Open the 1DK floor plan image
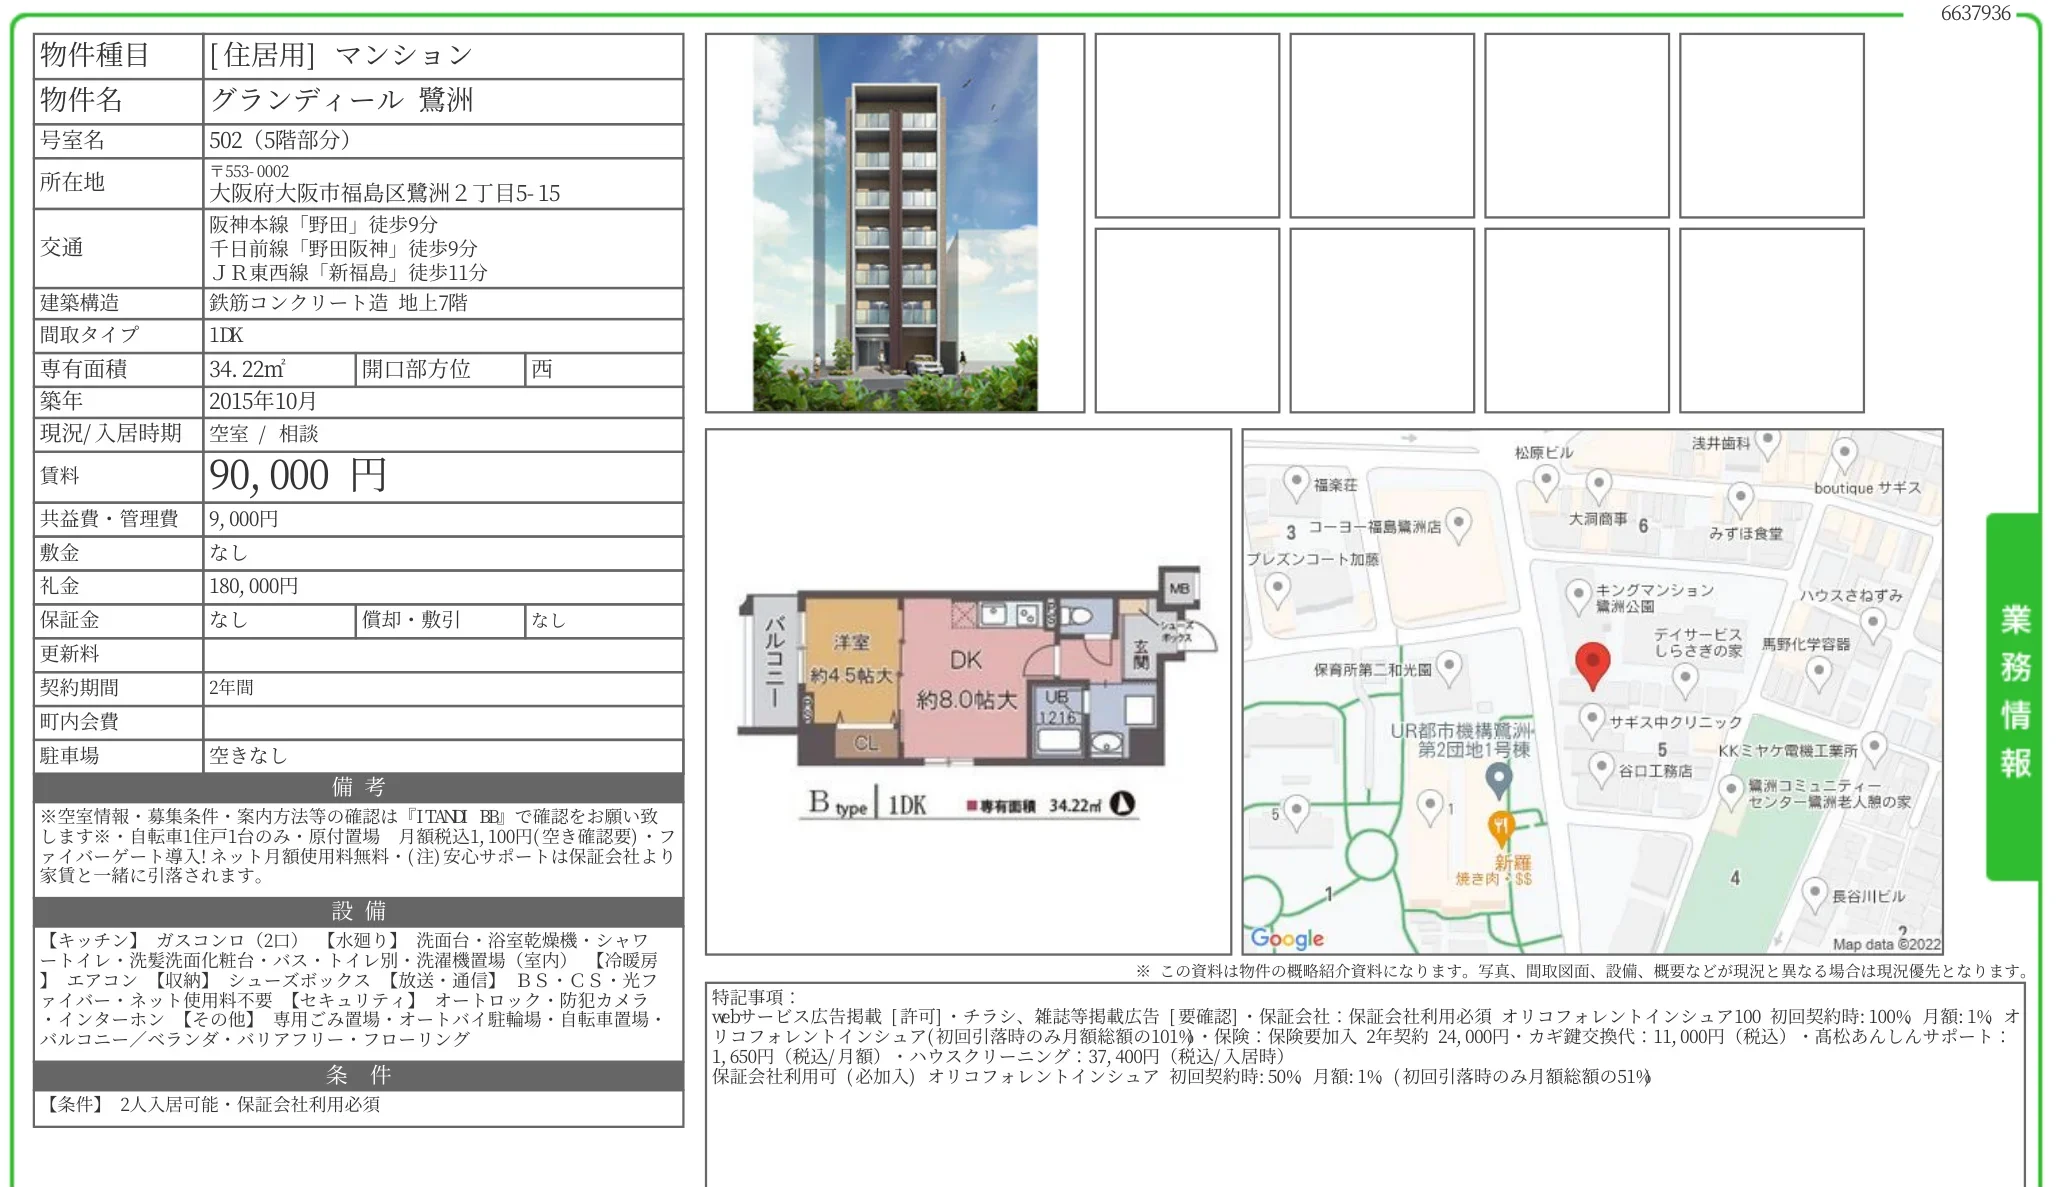 coord(968,691)
